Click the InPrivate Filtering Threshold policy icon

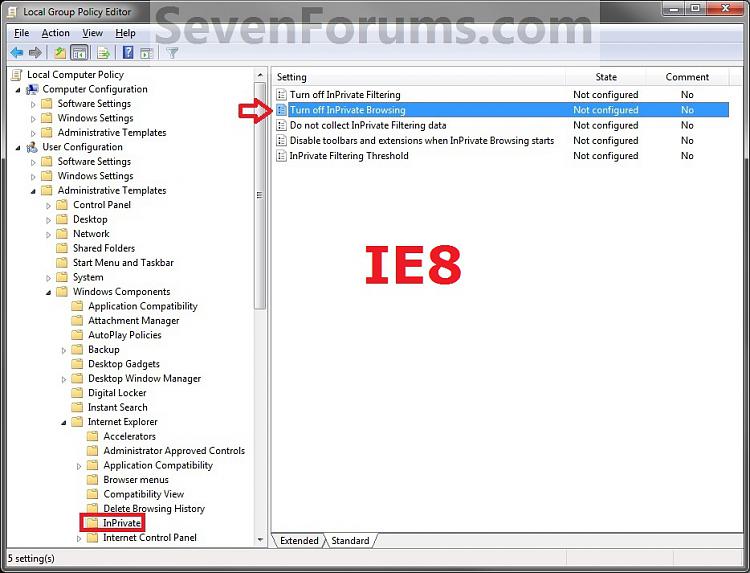pyautogui.click(x=282, y=156)
